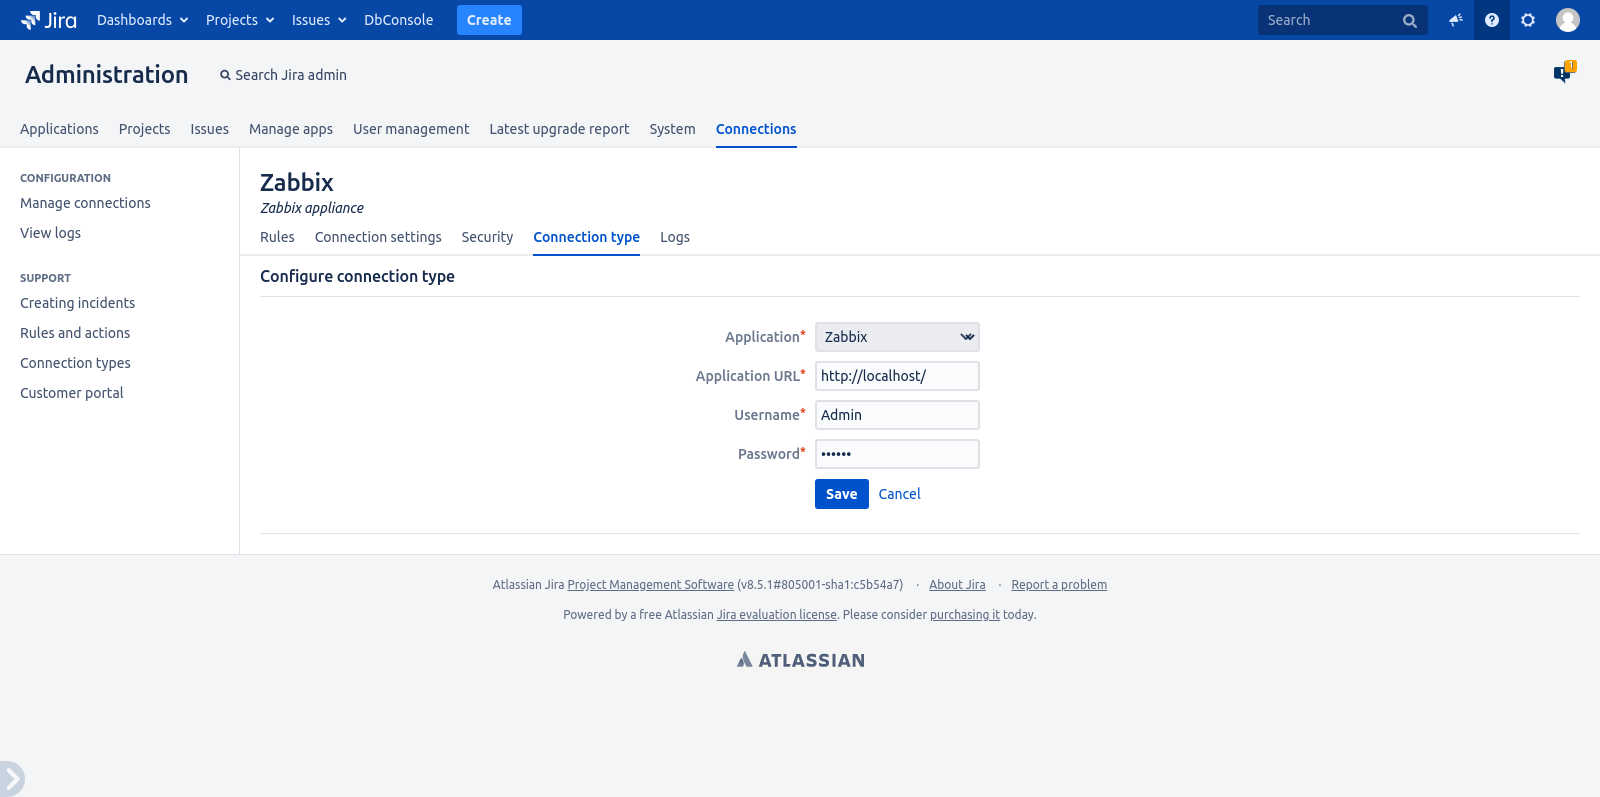Click the magnifier icon in the search box

tap(1410, 20)
